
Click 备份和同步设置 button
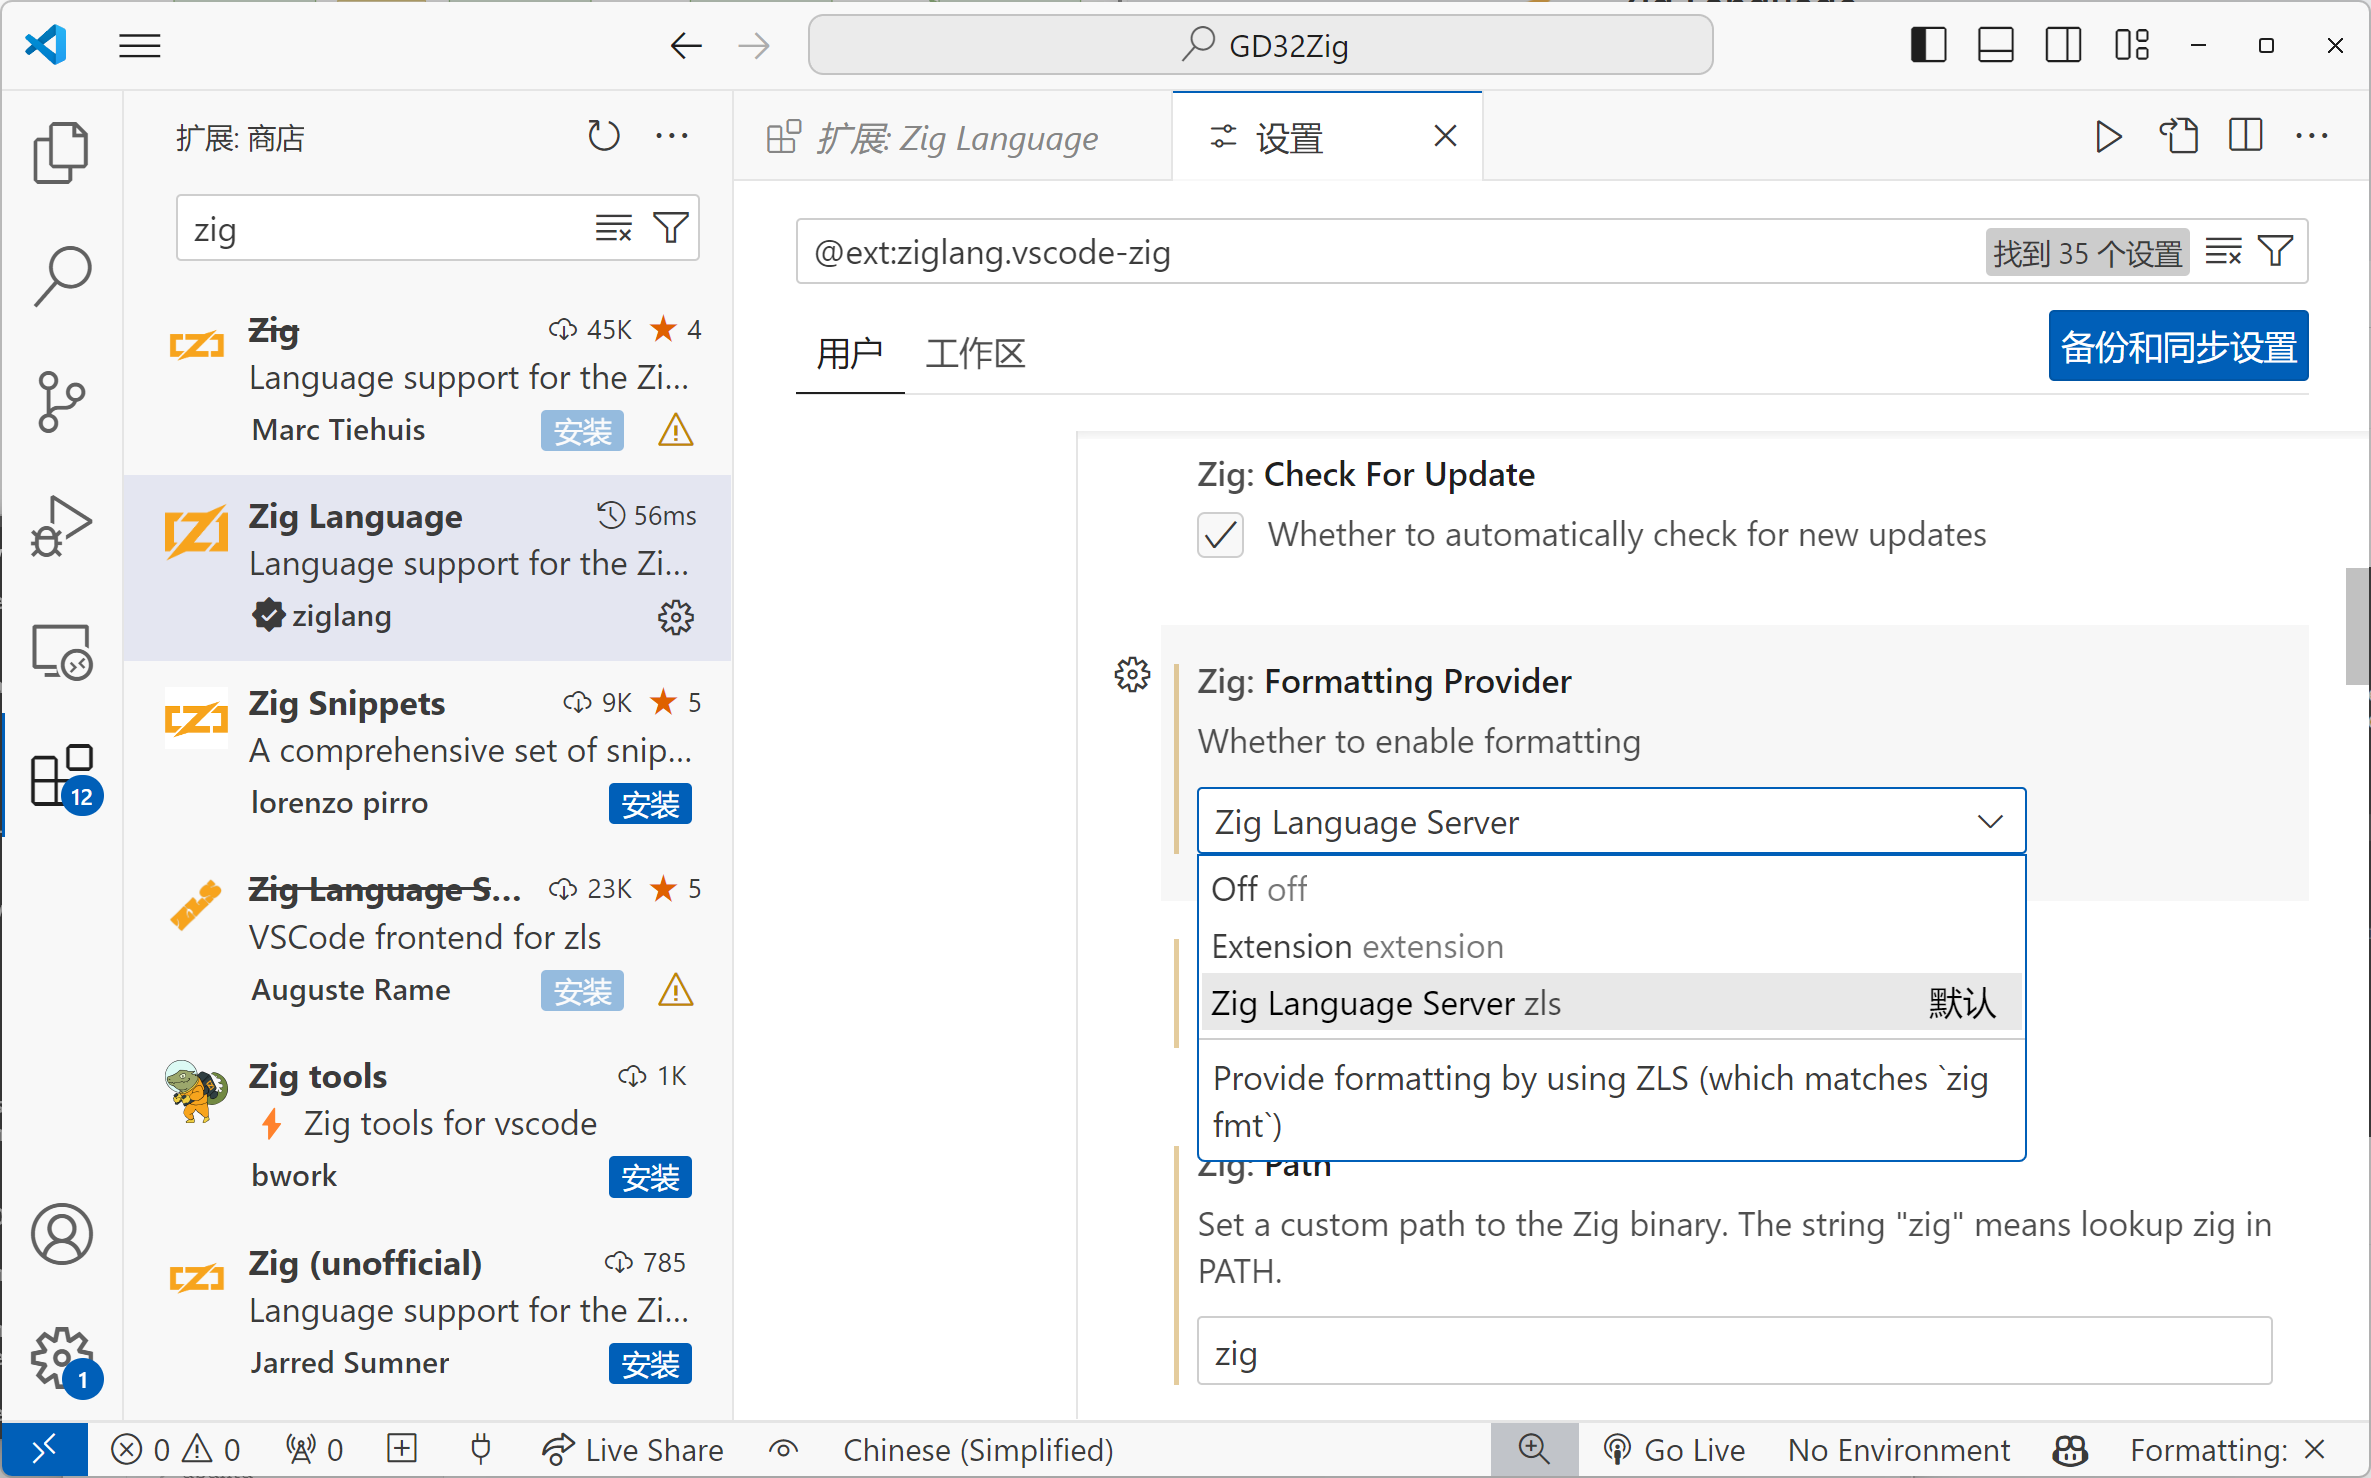(2178, 346)
